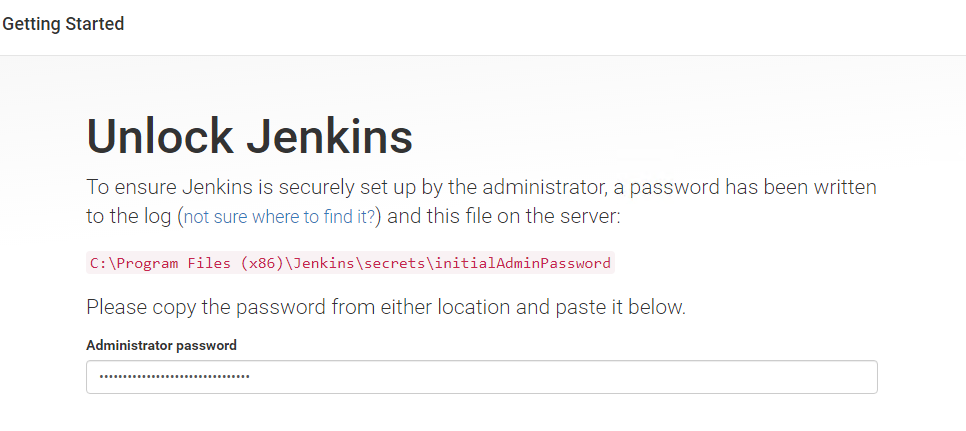Select the initialAdminPassword file path text

click(351, 263)
